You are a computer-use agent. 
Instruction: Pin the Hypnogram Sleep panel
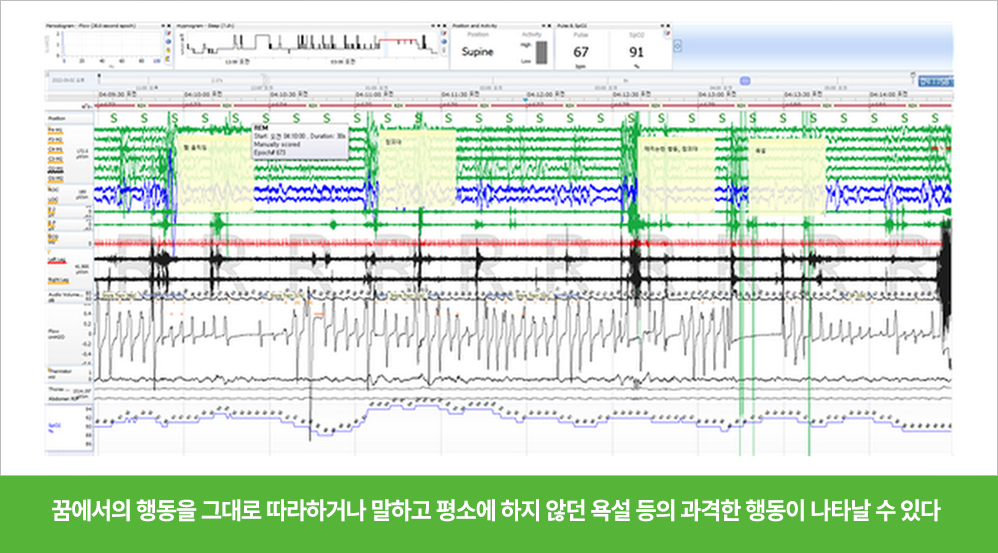coord(439,26)
